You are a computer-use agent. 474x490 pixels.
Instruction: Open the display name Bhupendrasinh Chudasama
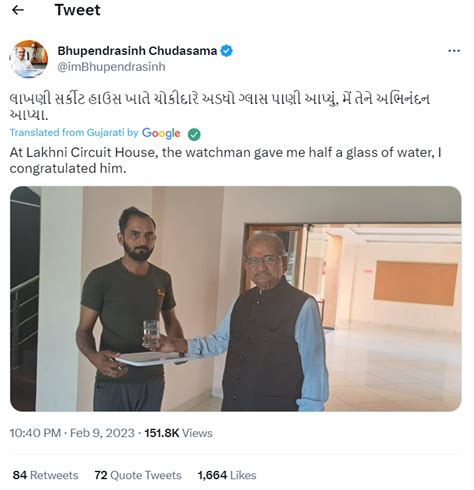(137, 51)
